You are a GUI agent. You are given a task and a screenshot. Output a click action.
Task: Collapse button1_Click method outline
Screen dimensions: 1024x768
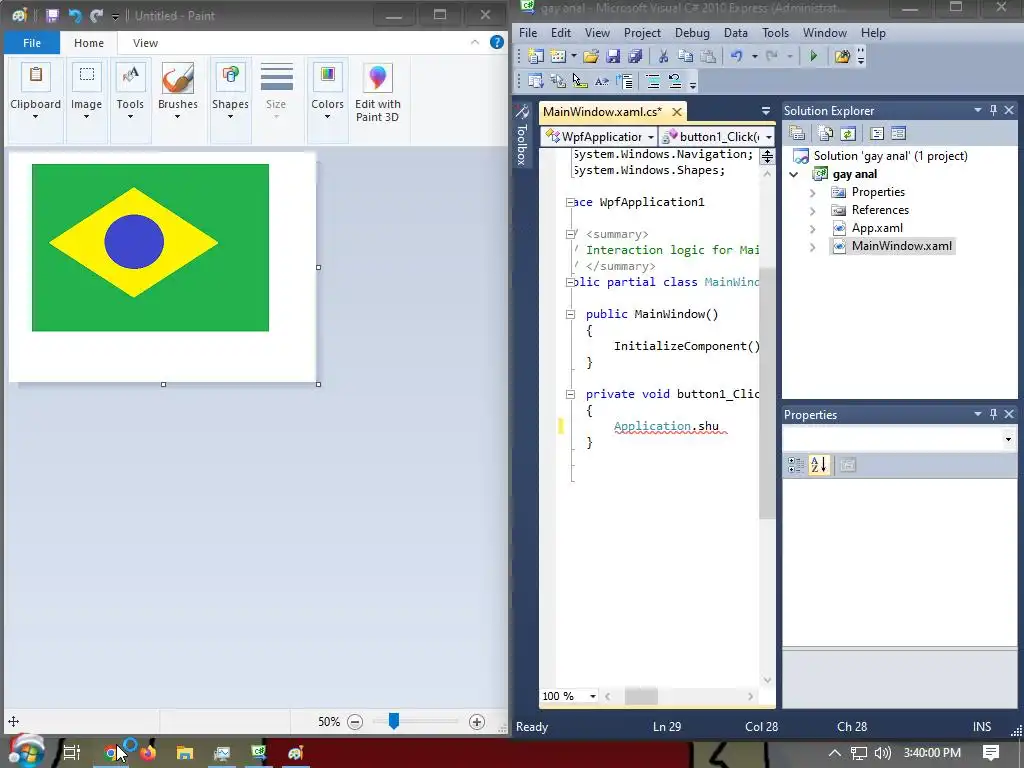pos(570,394)
